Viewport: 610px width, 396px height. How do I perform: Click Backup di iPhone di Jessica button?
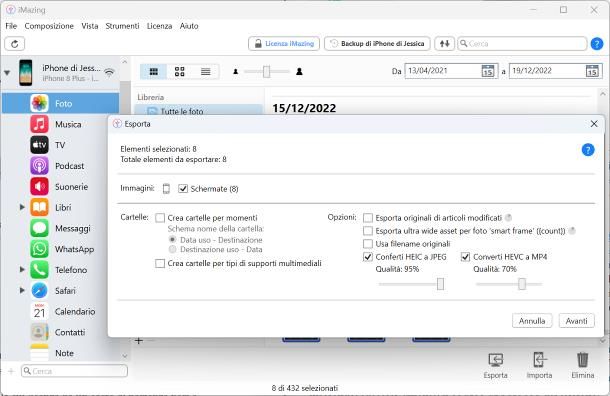(377, 44)
